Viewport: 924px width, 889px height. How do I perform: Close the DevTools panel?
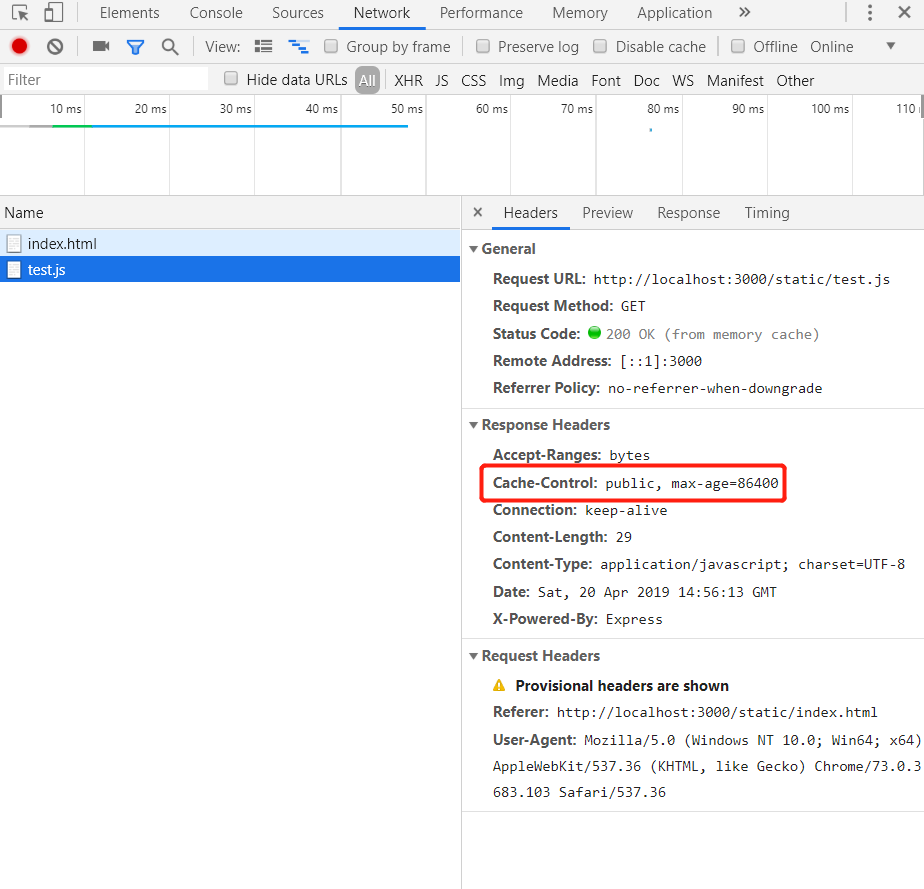point(905,12)
